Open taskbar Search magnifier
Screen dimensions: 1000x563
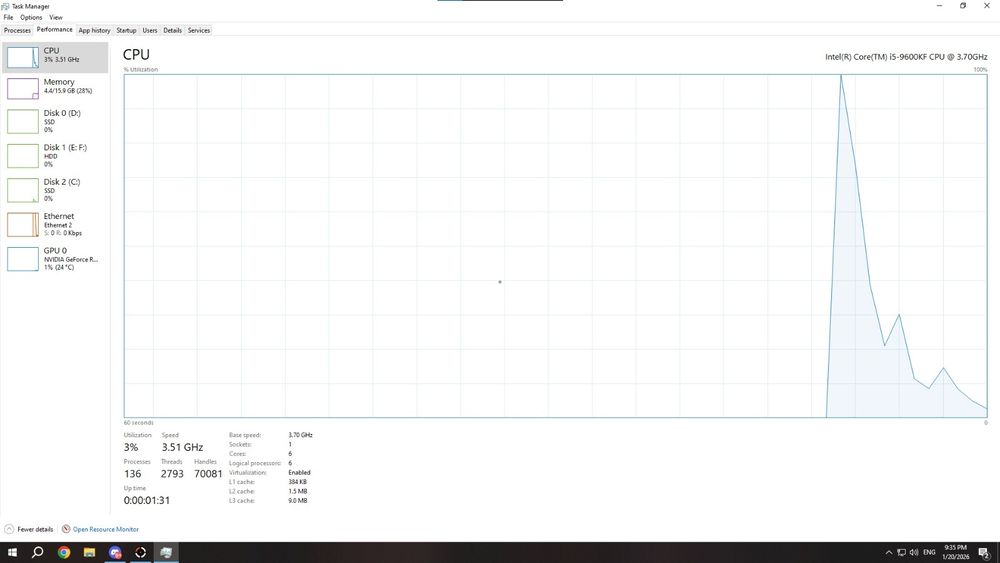tap(38, 552)
